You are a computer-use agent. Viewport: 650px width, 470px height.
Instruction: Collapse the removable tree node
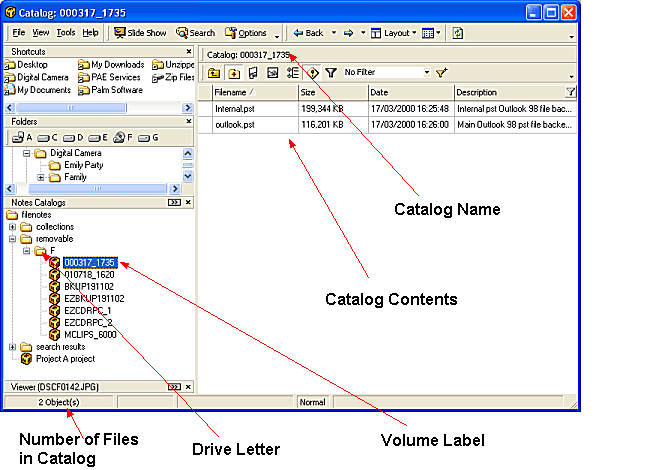coord(13,239)
